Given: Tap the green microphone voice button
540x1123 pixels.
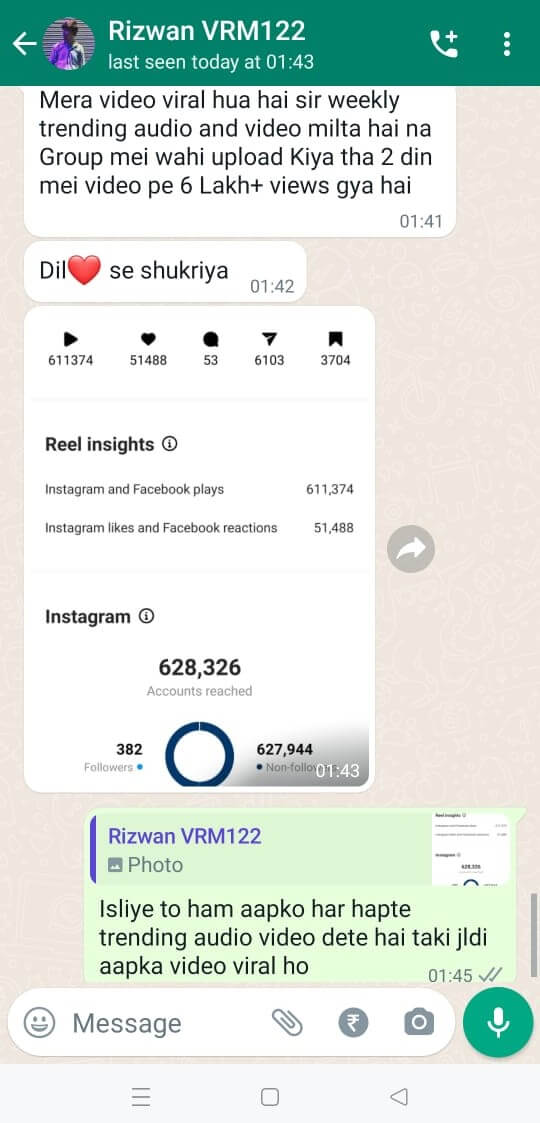Looking at the screenshot, I should (x=498, y=1022).
